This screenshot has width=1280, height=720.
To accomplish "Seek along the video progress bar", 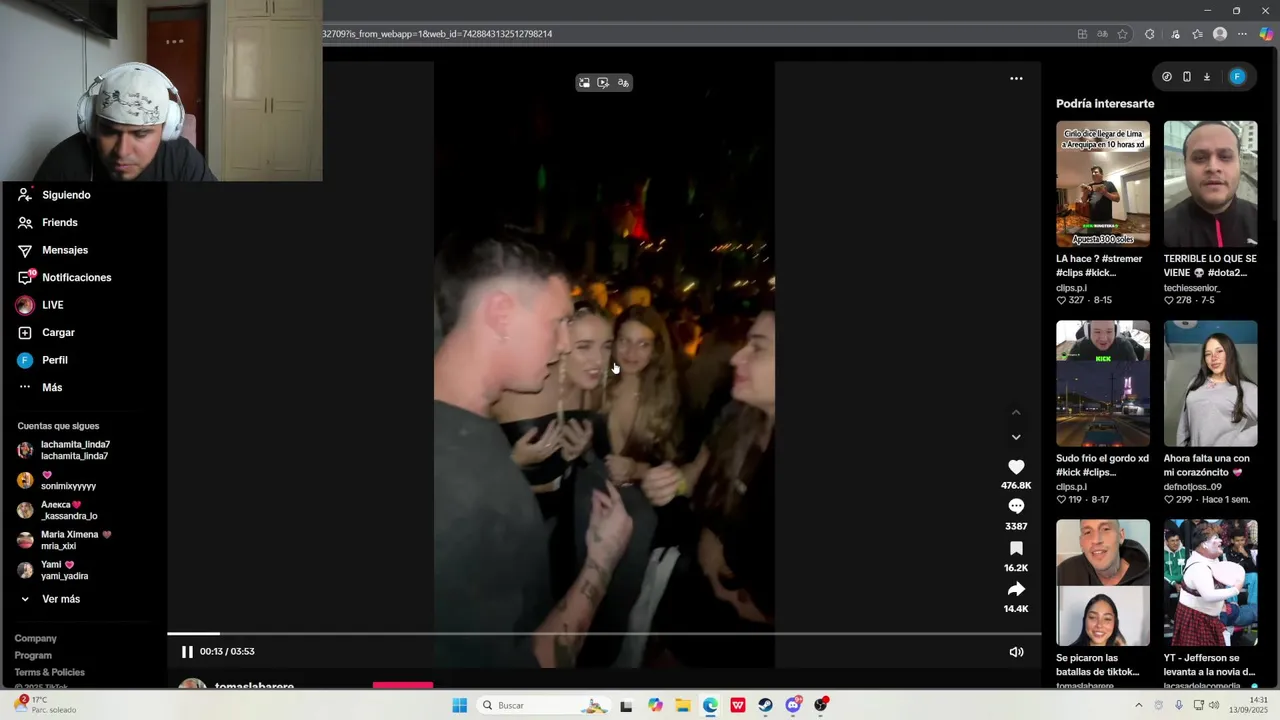I will (x=604, y=633).
